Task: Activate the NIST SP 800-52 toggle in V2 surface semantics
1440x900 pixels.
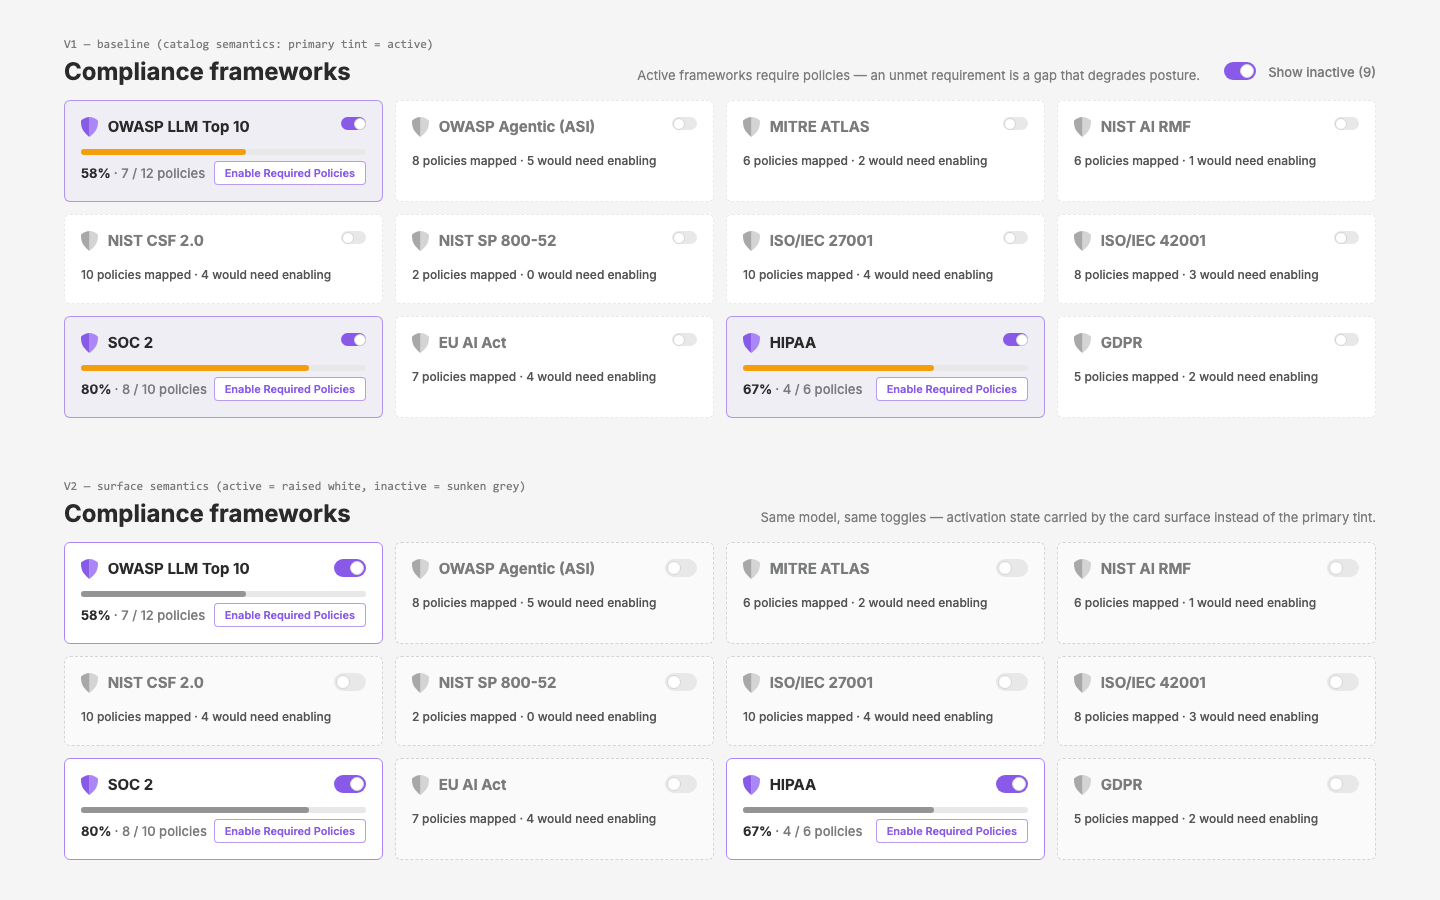Action: pos(681,682)
